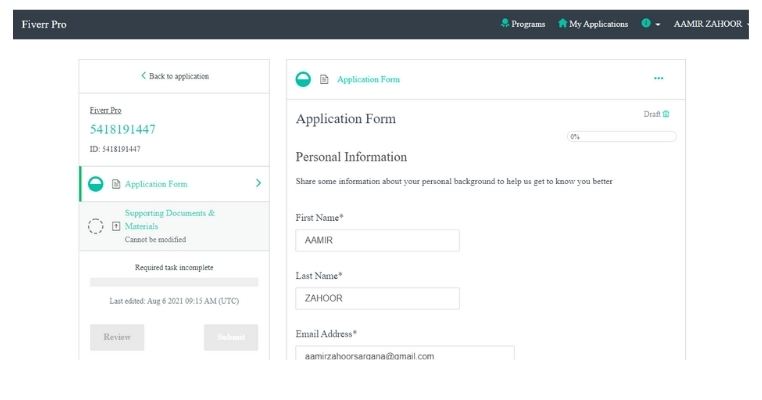762x400 pixels.
Task: Click the My Applications home icon
Action: coord(562,23)
